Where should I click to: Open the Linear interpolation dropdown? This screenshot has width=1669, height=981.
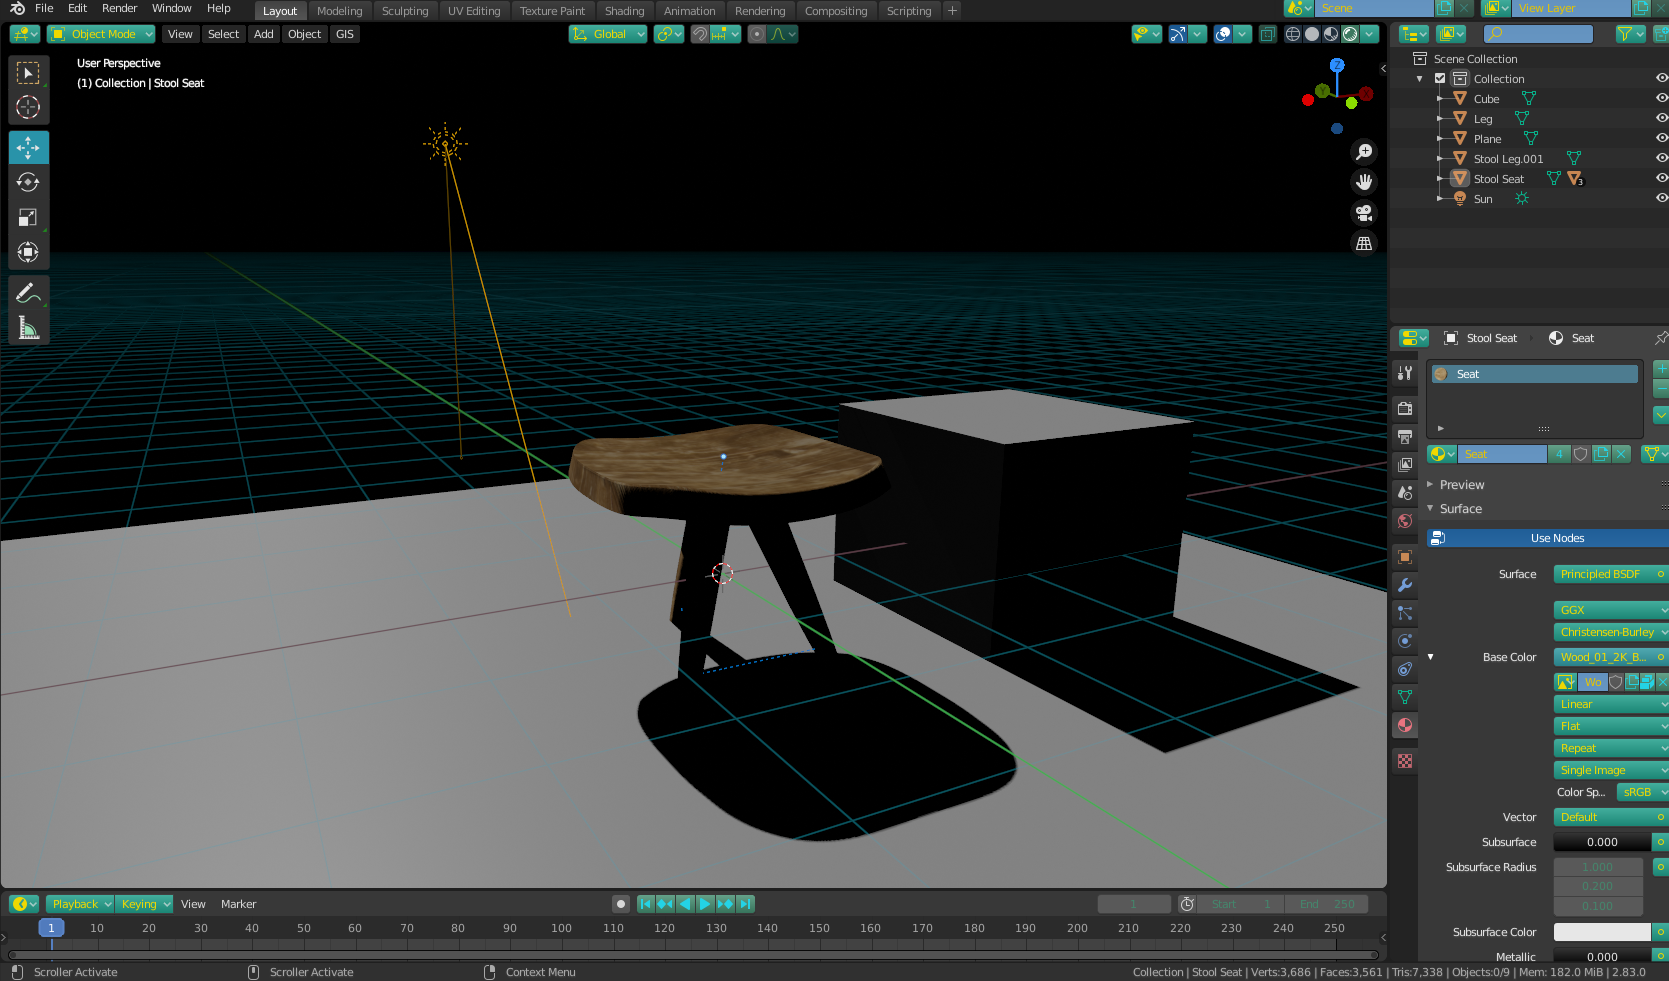tap(1610, 704)
